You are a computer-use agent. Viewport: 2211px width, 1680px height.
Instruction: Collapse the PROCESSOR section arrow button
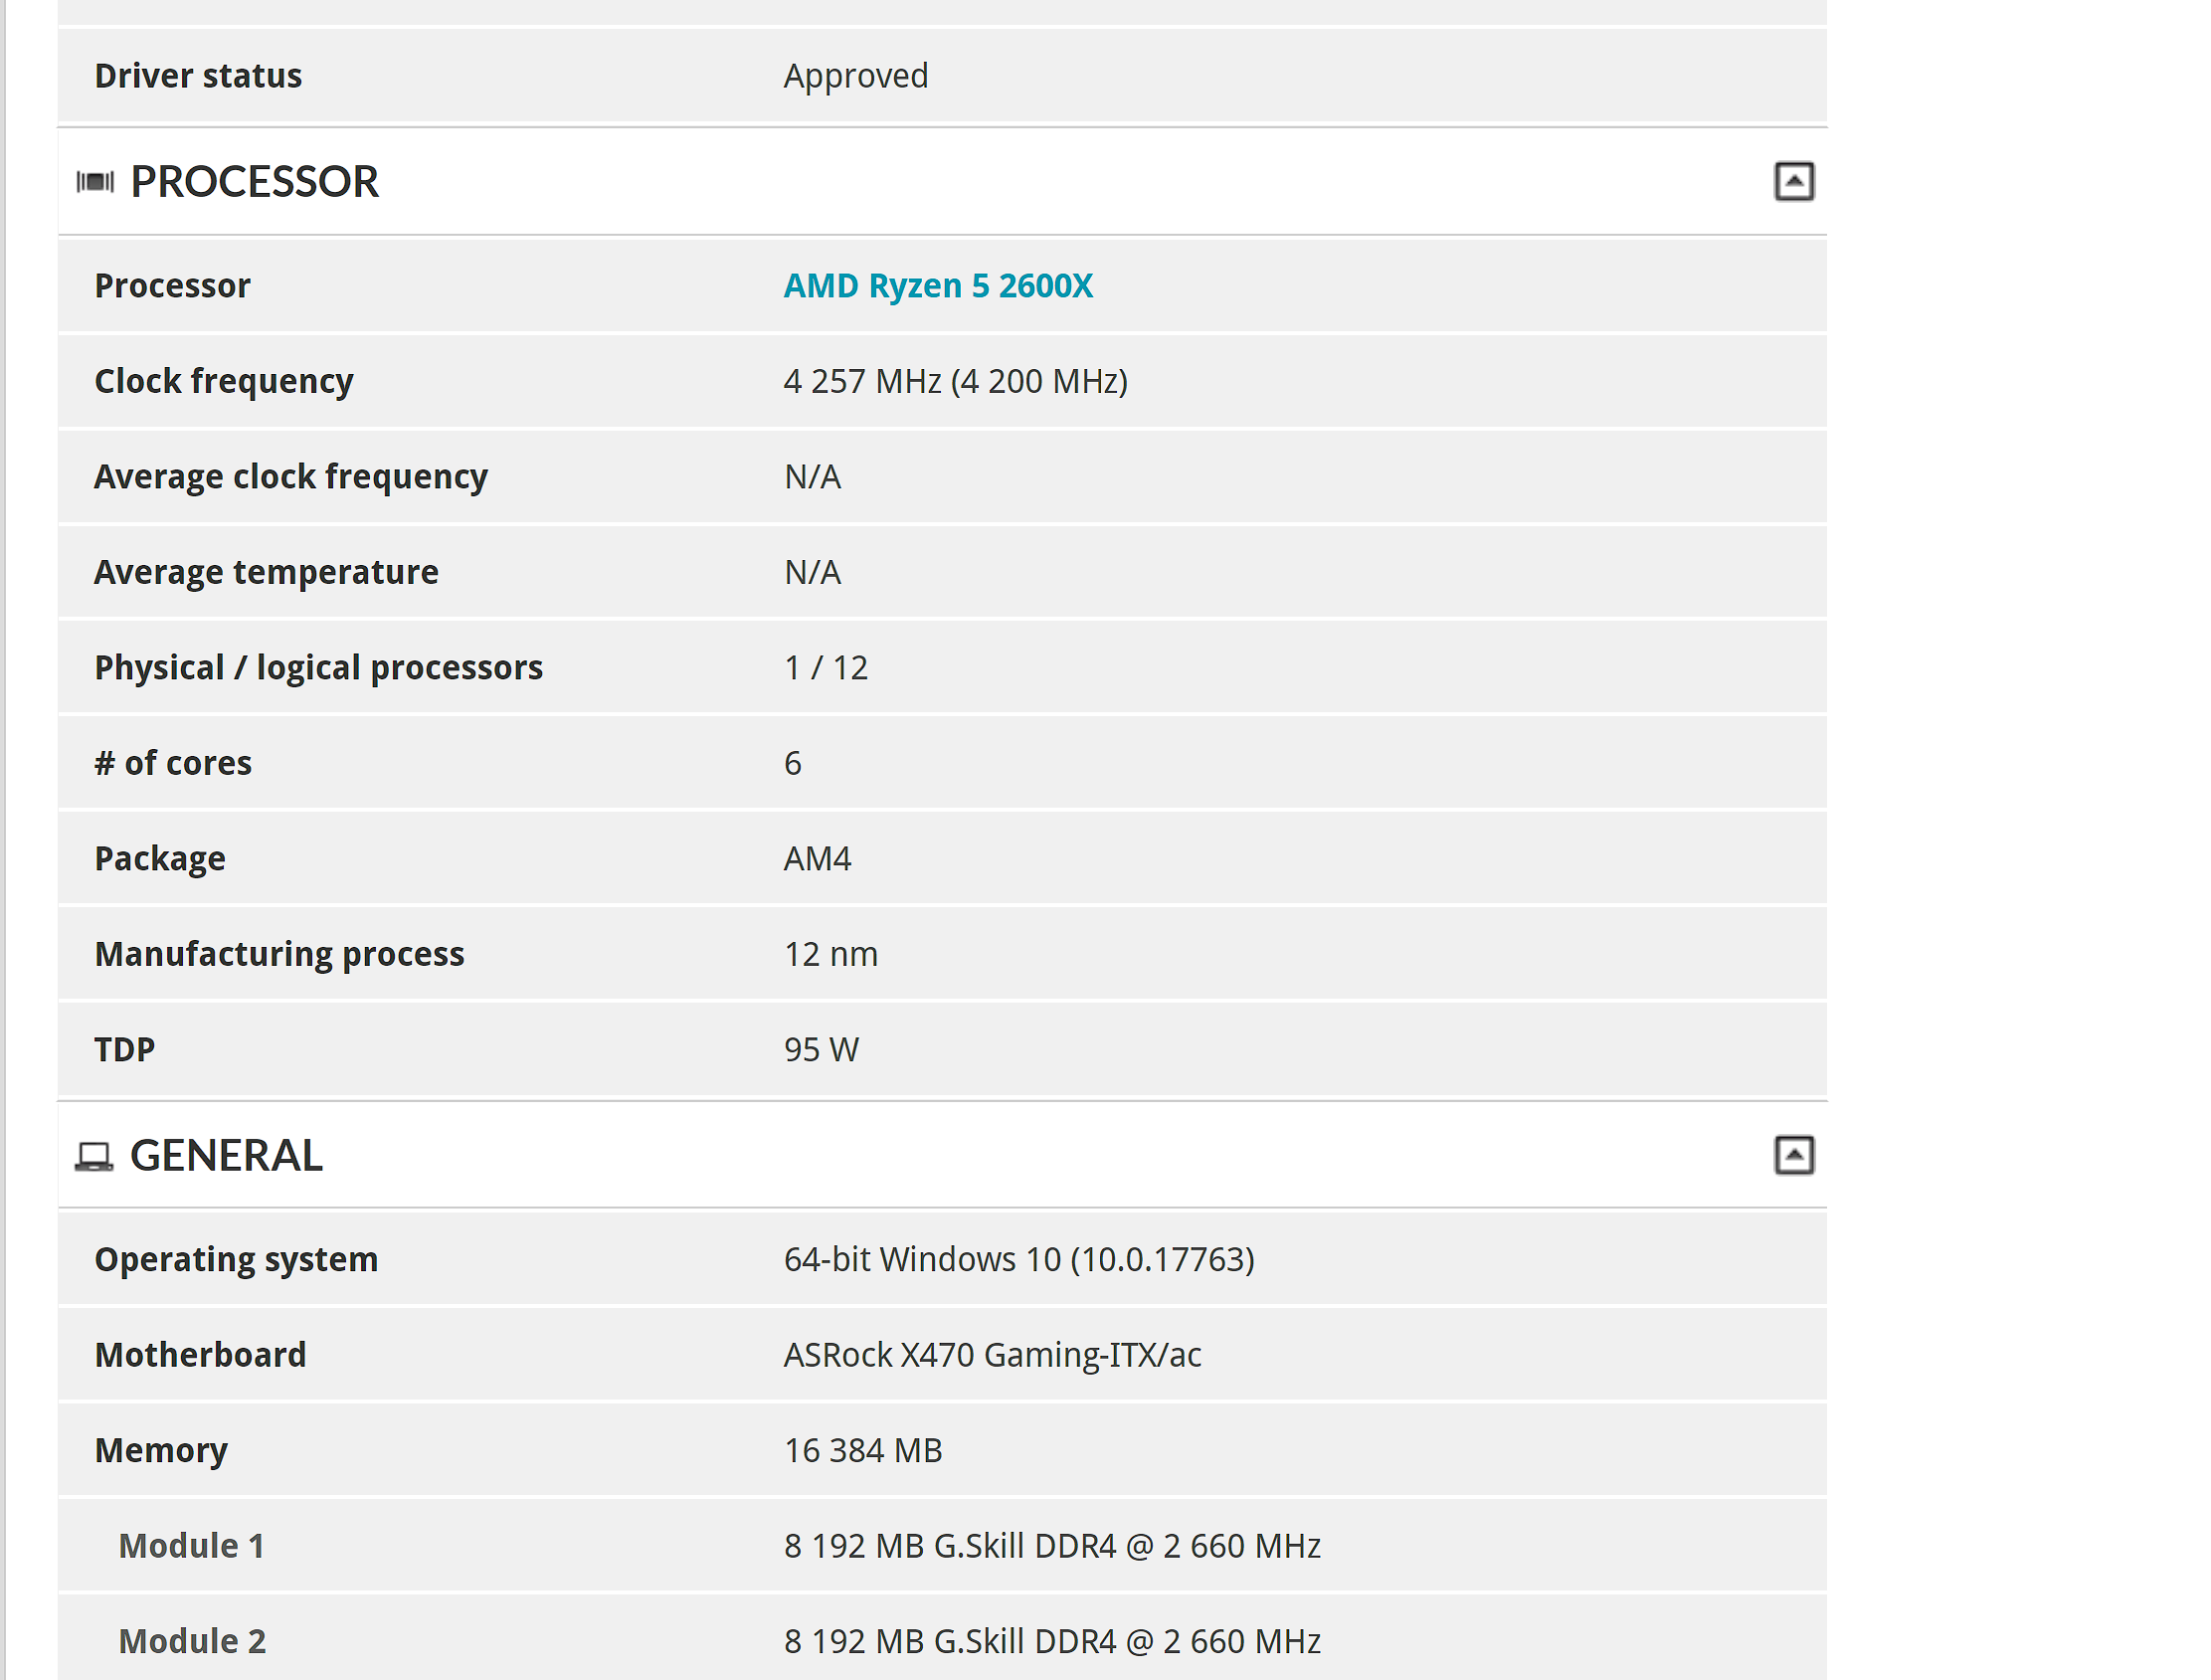1793,182
